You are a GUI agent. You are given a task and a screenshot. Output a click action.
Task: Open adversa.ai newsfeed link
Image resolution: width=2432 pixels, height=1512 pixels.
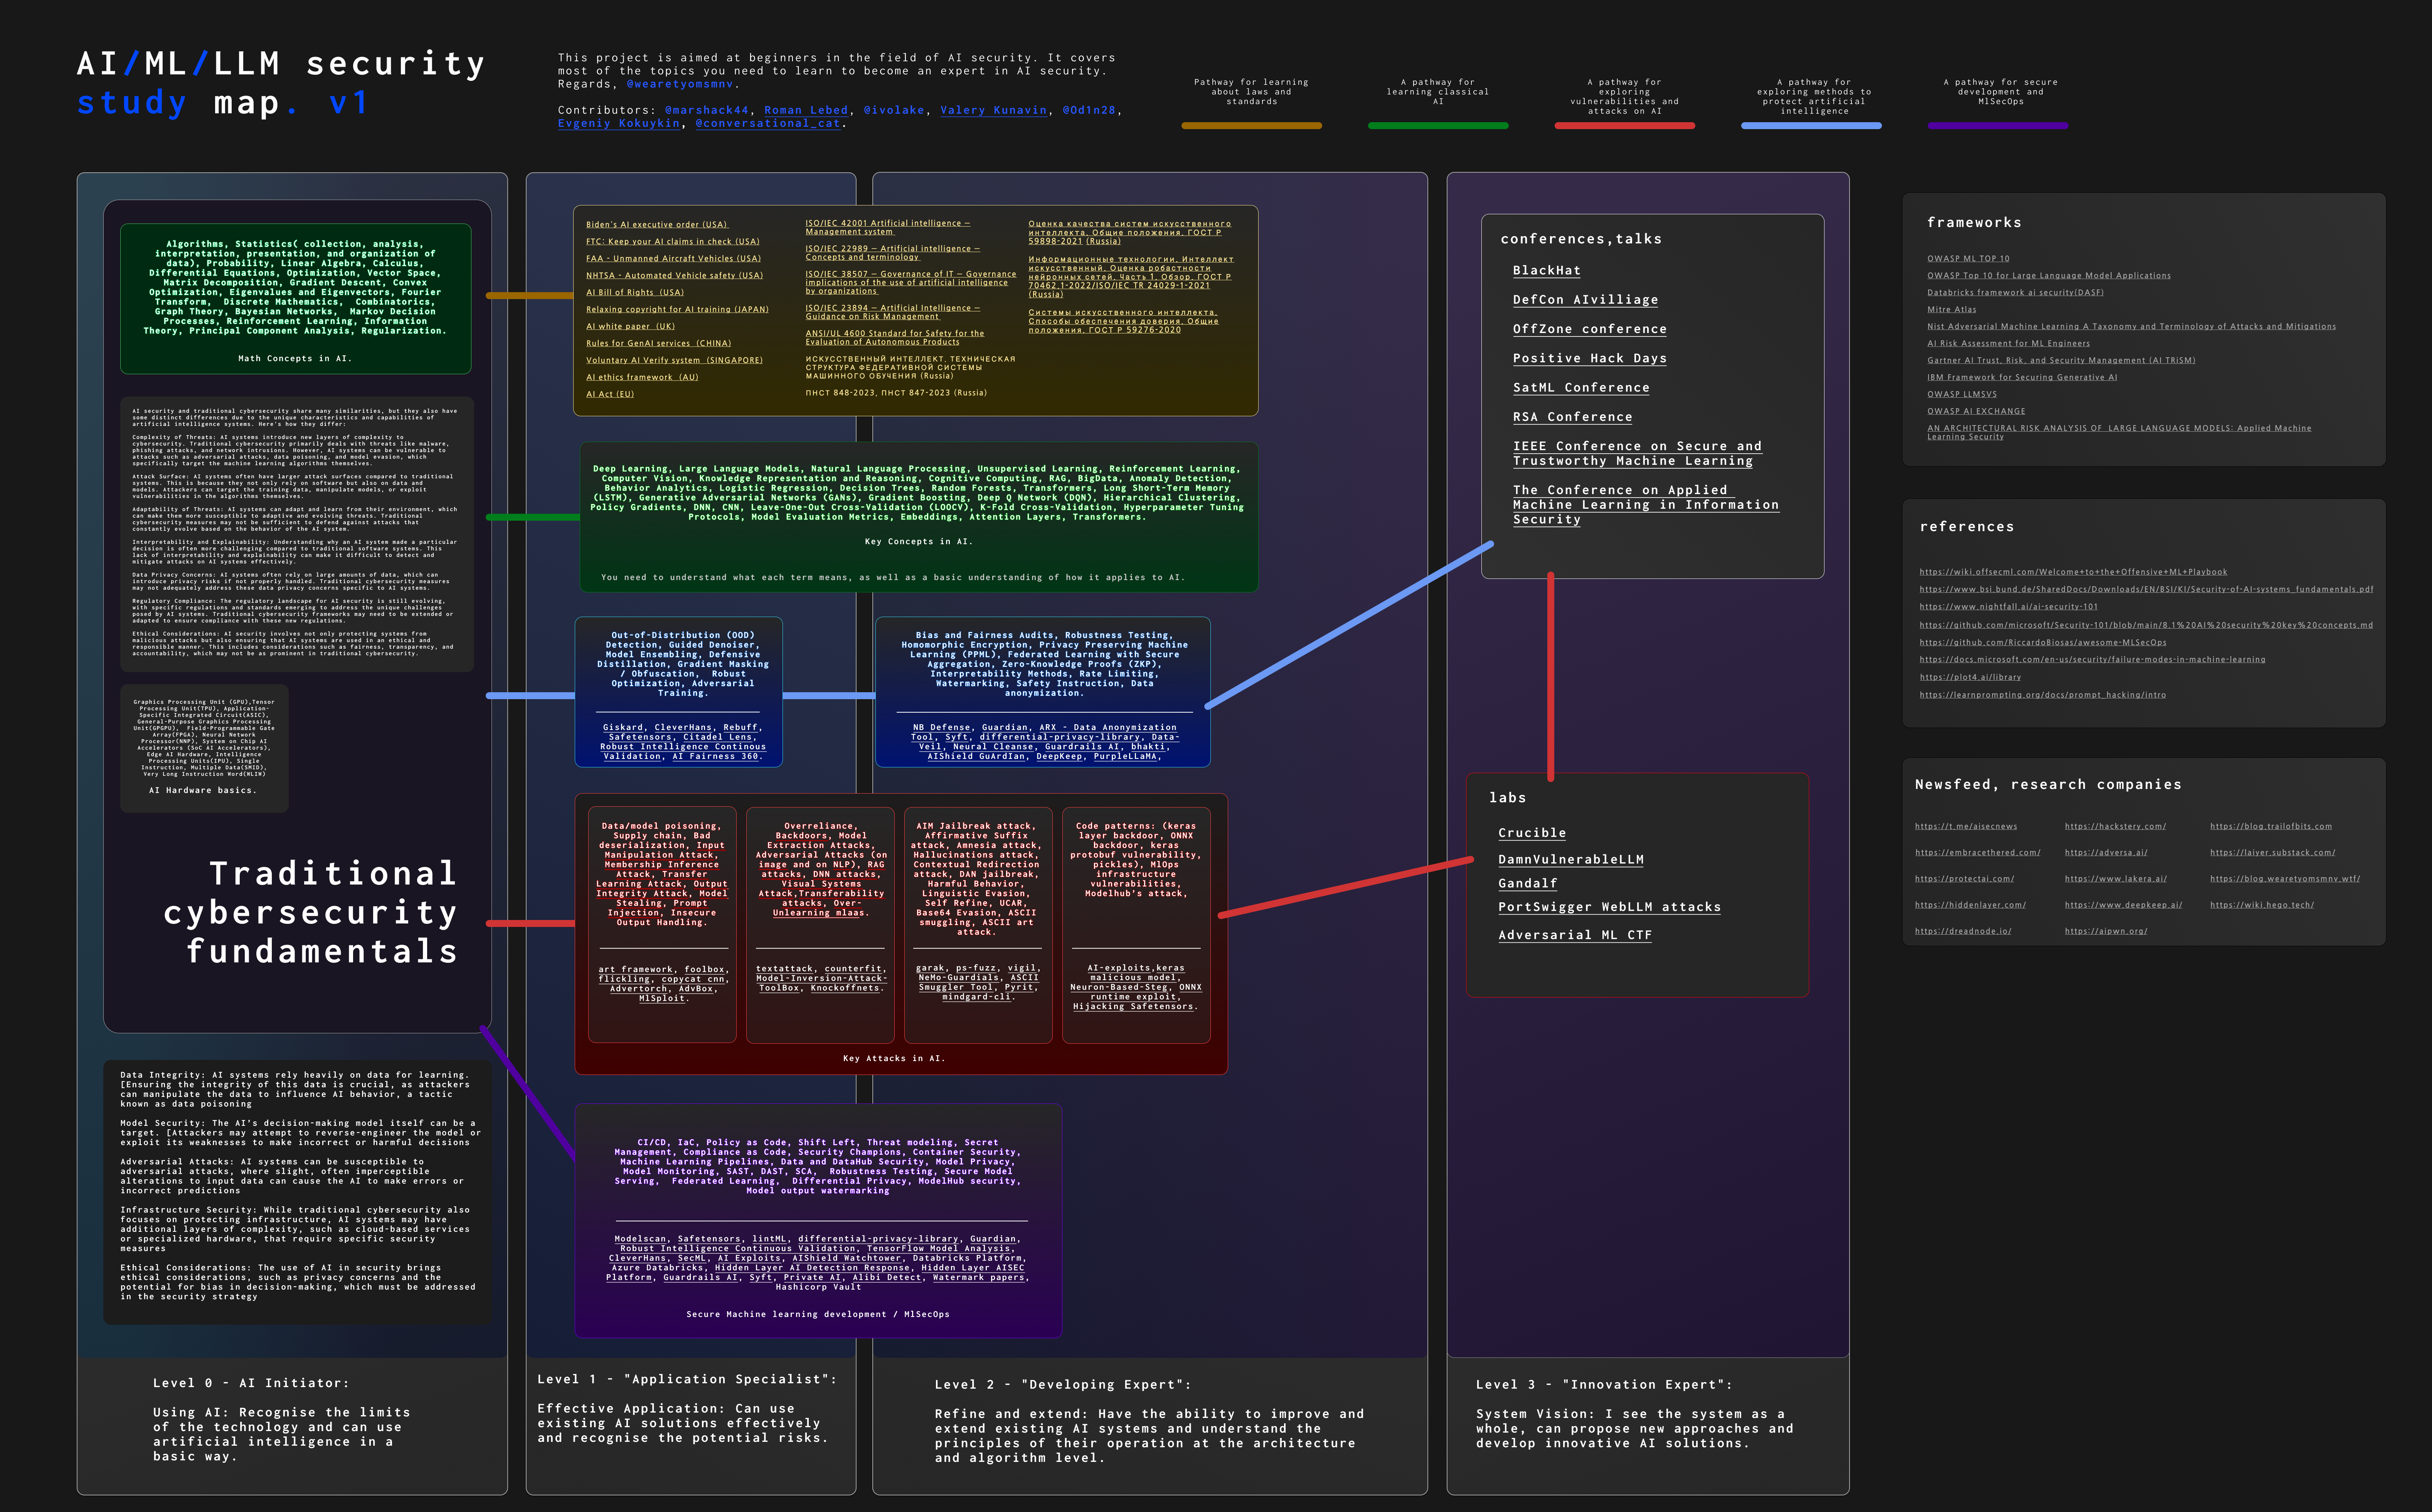(2106, 852)
